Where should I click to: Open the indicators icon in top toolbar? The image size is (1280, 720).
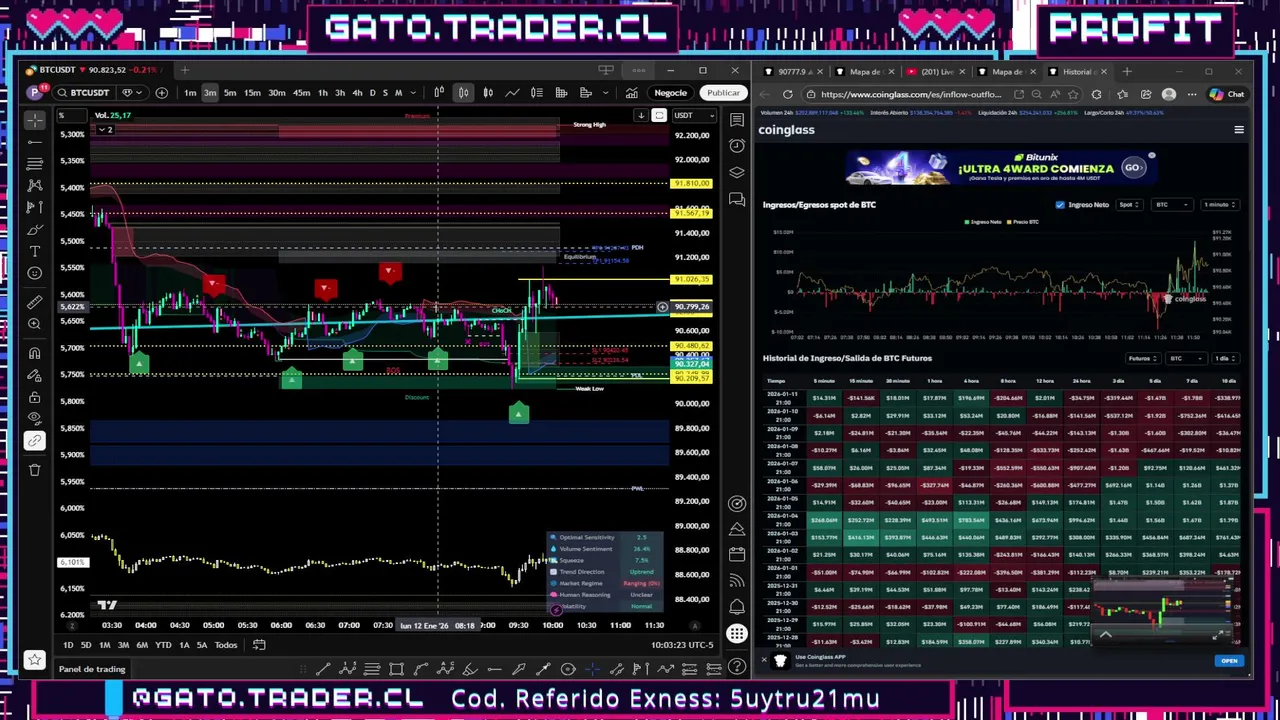[632, 93]
